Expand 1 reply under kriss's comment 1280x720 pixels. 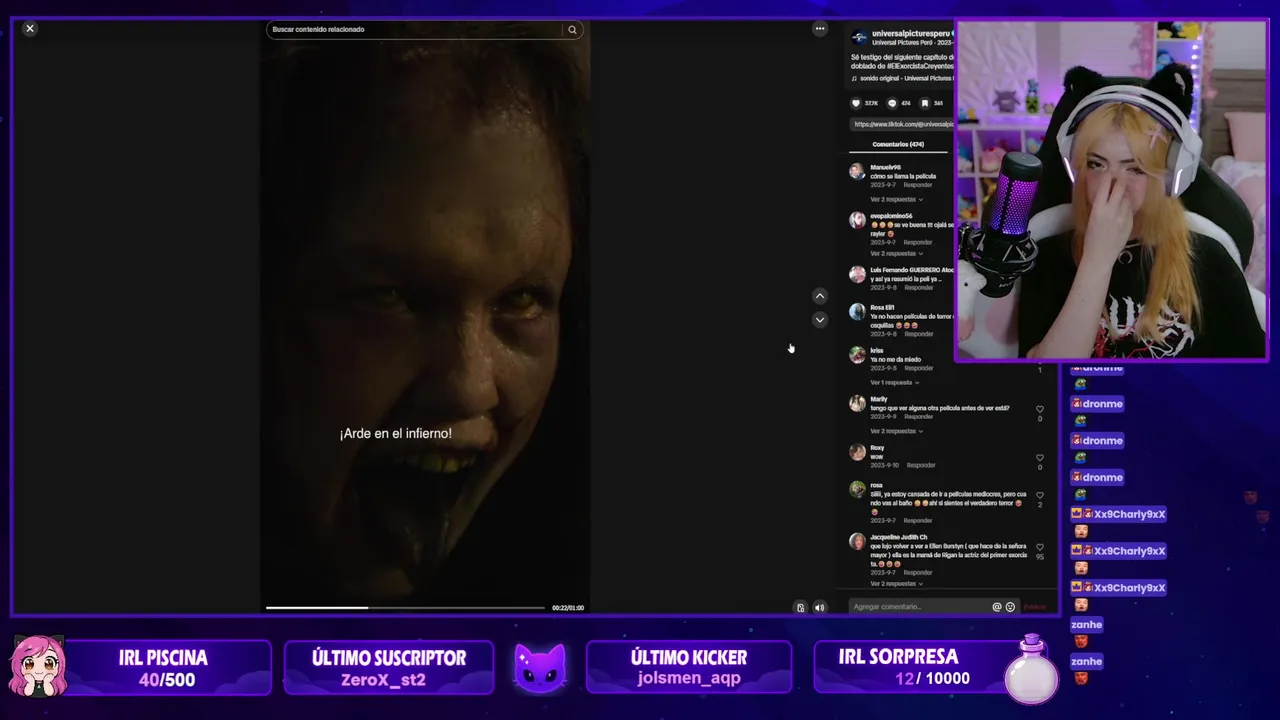[x=894, y=382]
